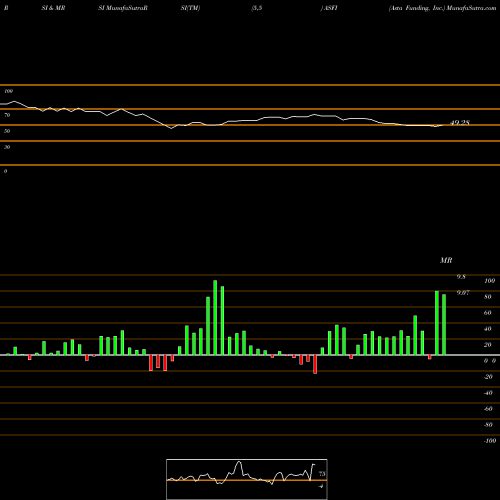Click the 73 label in the mini chart
Image resolution: width=500 pixels, height=500 pixels.
(322, 474)
